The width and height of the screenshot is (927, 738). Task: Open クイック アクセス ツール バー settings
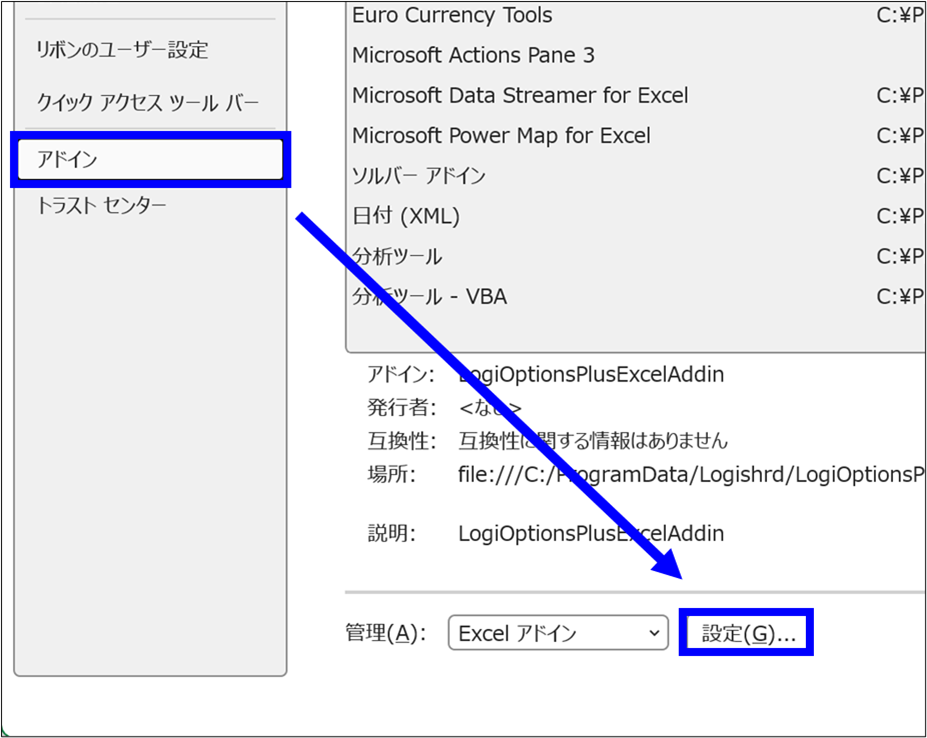coord(147,103)
